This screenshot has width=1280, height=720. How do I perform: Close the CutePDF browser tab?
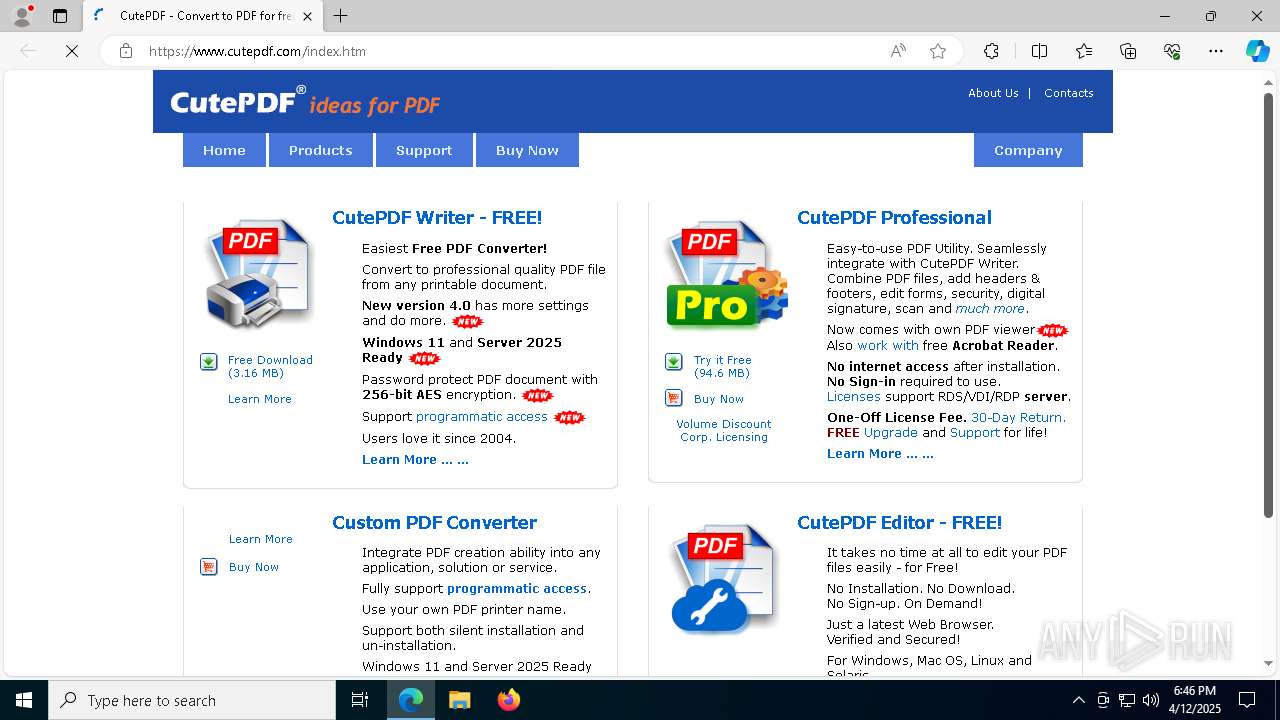(x=307, y=16)
